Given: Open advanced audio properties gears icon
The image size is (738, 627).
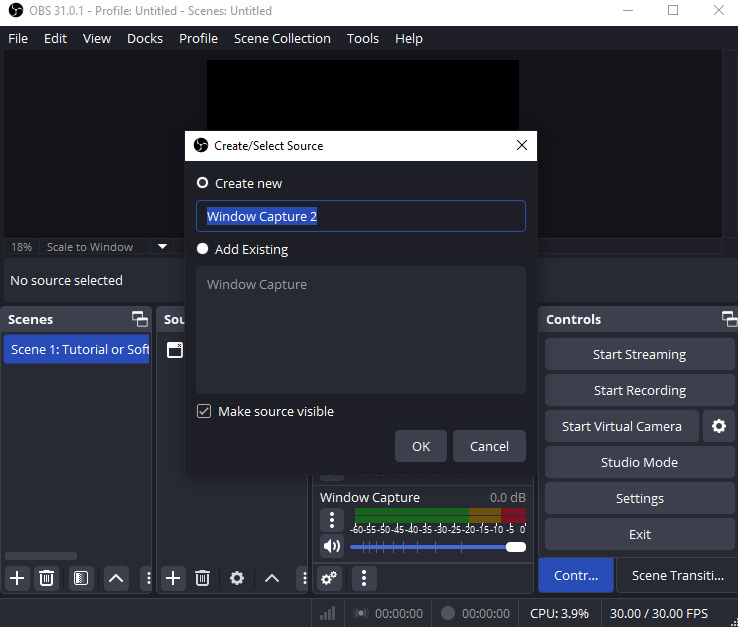Looking at the screenshot, I should 329,578.
